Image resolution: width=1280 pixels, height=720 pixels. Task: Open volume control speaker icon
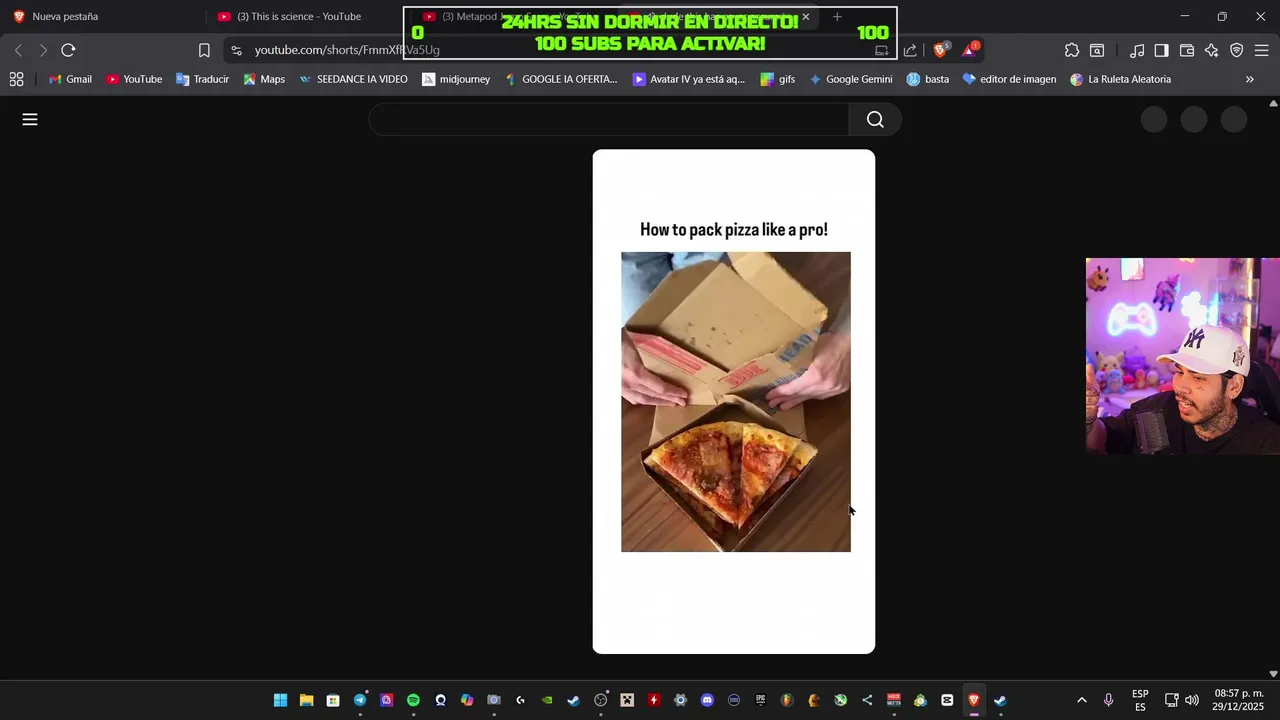(x=1191, y=700)
